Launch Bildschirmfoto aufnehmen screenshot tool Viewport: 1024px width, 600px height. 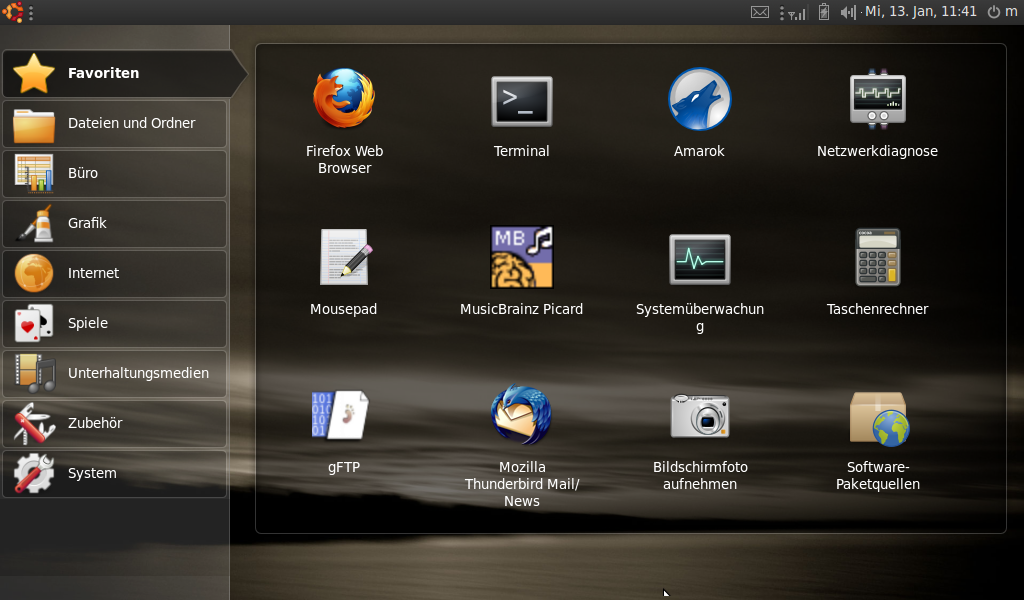click(699, 442)
